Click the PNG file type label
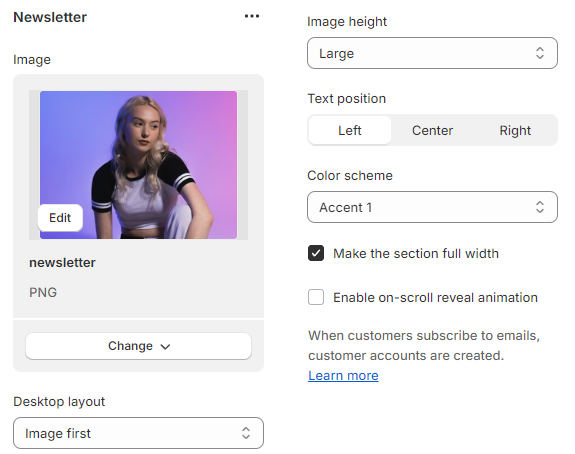Image resolution: width=575 pixels, height=454 pixels. [x=43, y=292]
